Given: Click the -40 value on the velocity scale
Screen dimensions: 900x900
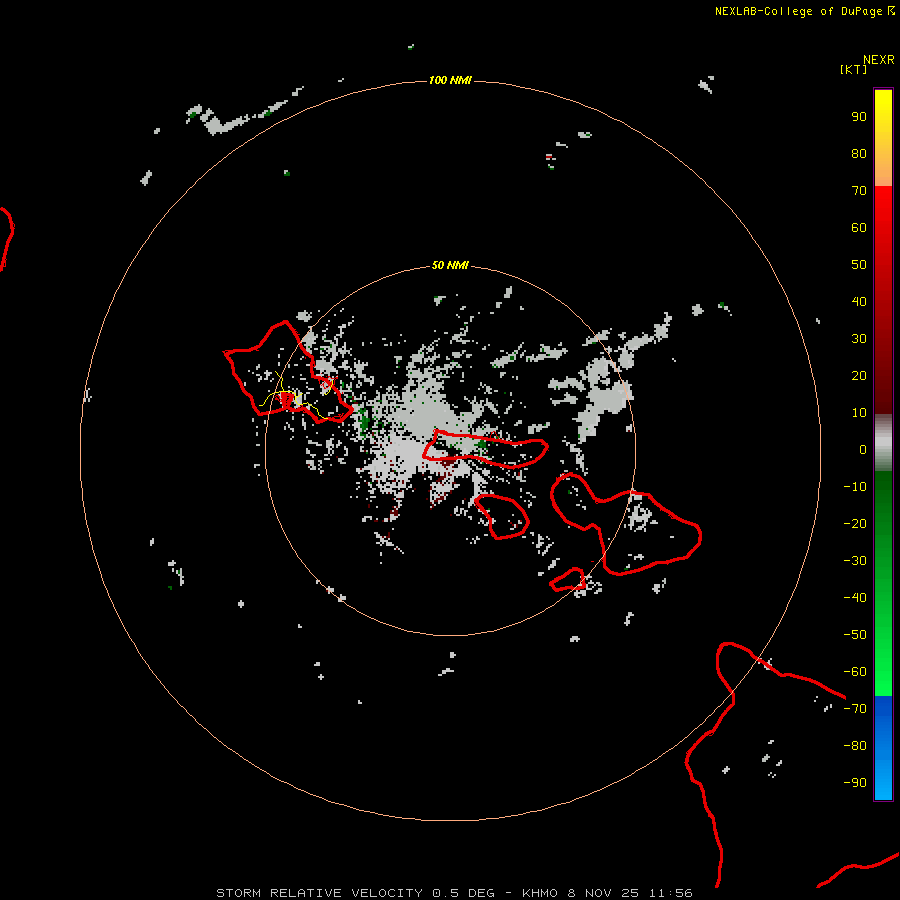Looking at the screenshot, I should 855,598.
